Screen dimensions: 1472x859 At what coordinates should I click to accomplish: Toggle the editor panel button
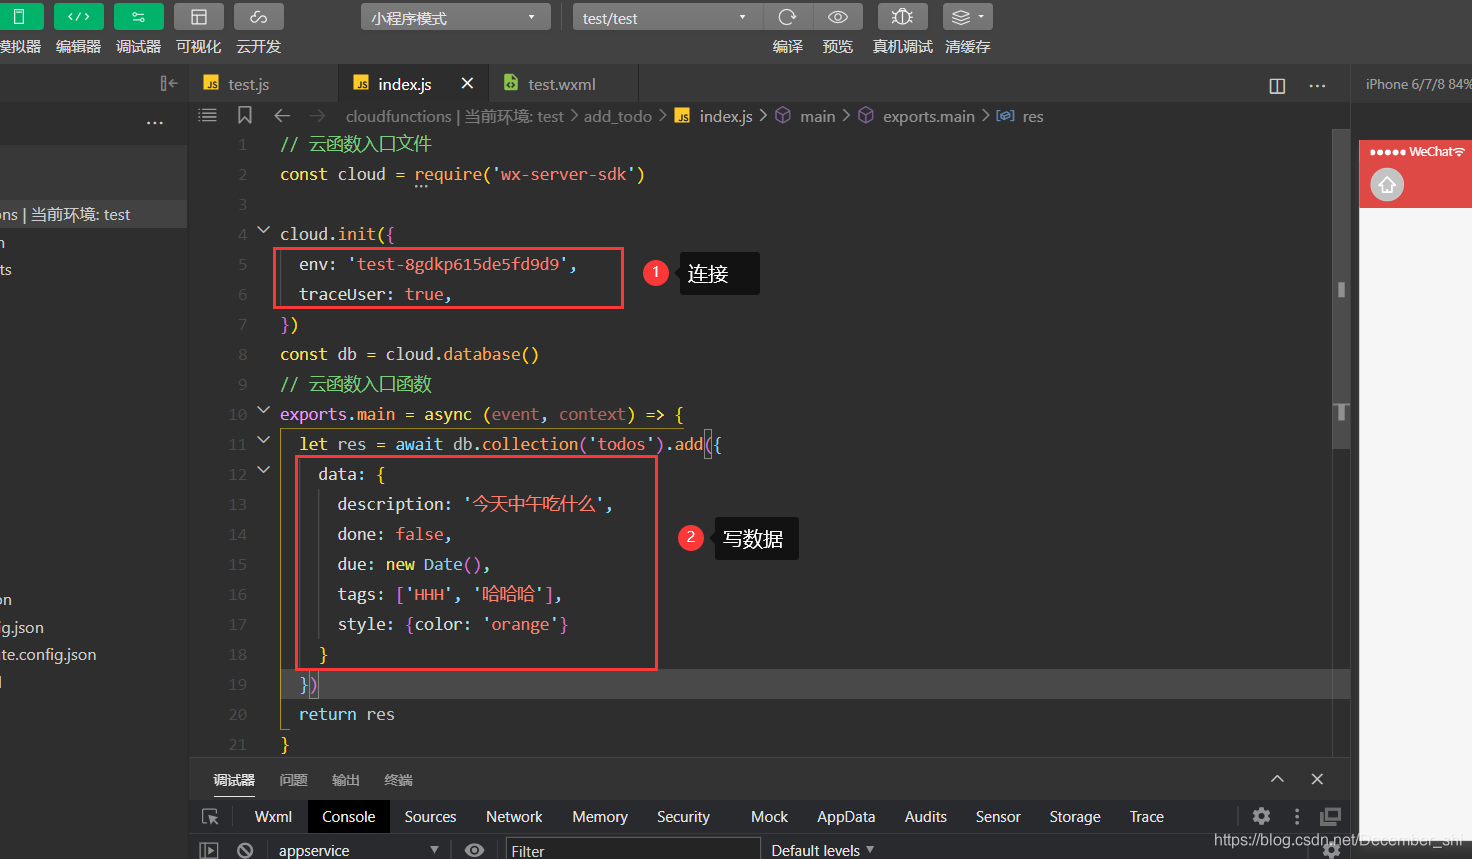tap(79, 17)
